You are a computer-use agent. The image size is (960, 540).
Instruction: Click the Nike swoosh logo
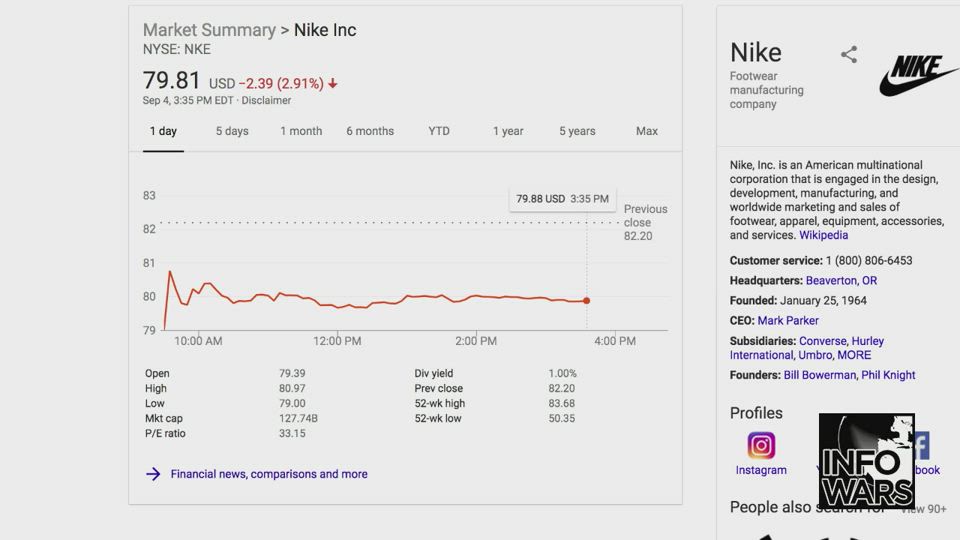click(919, 75)
